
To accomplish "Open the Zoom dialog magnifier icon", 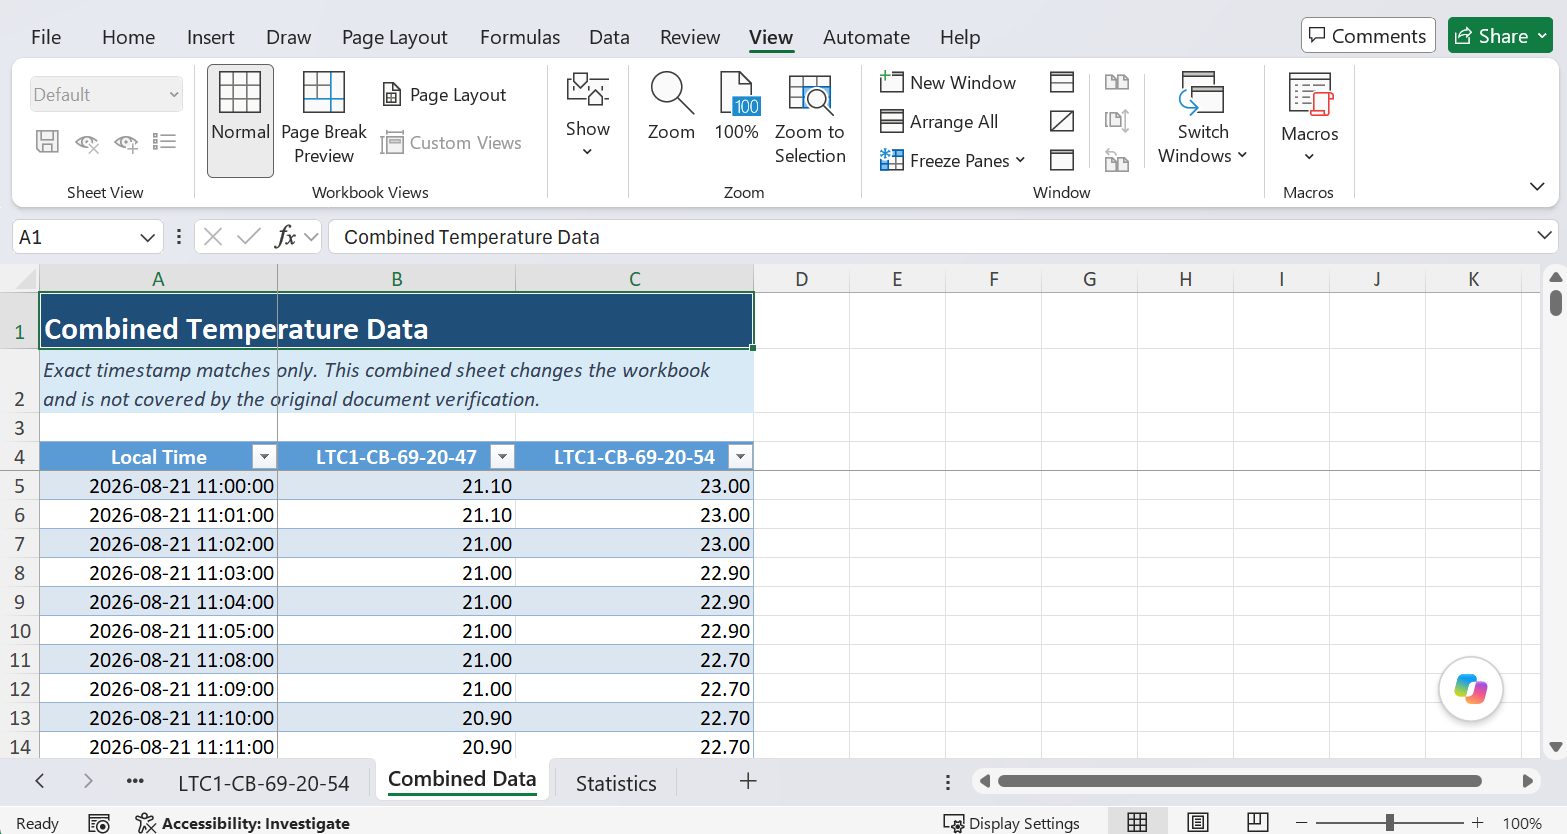I will (x=671, y=92).
